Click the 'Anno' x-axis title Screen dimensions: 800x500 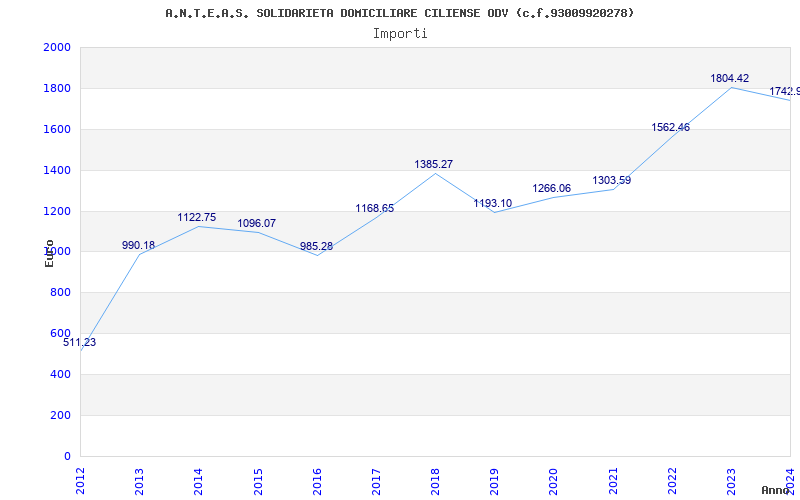click(775, 490)
